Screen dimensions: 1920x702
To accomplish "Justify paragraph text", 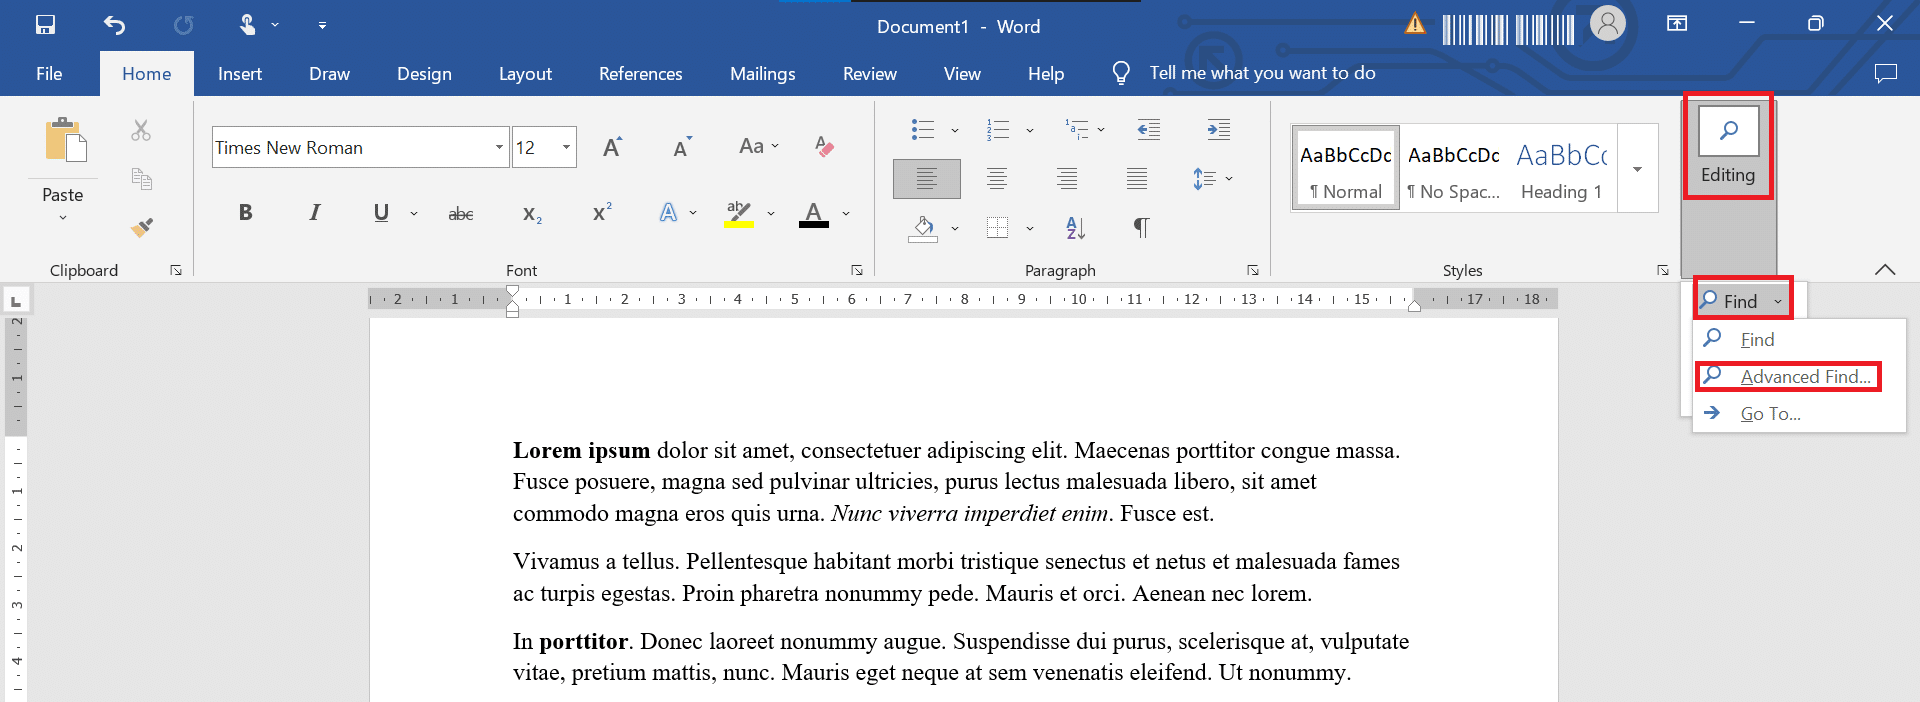I will pyautogui.click(x=1137, y=179).
